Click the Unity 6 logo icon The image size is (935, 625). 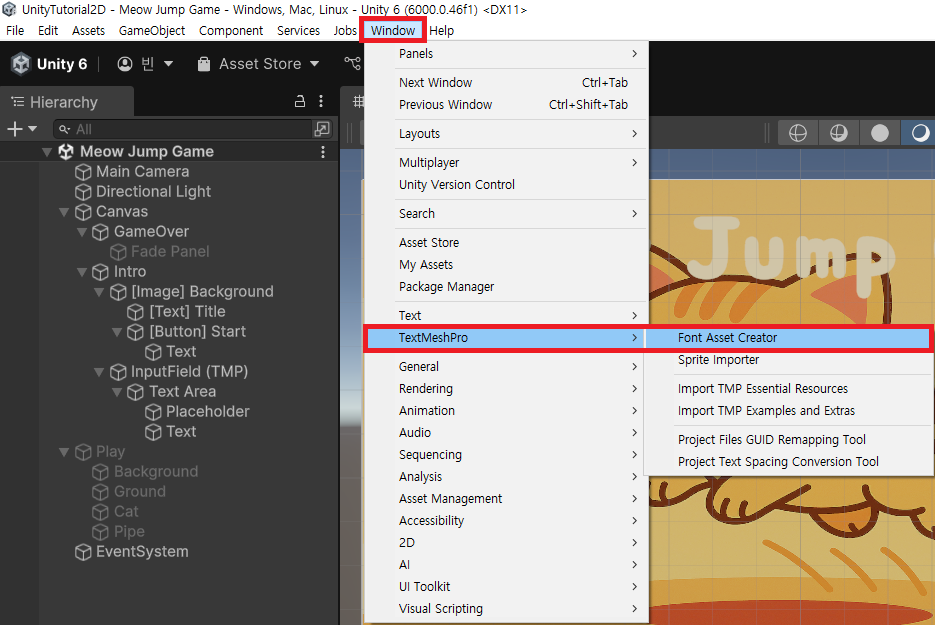coord(21,64)
